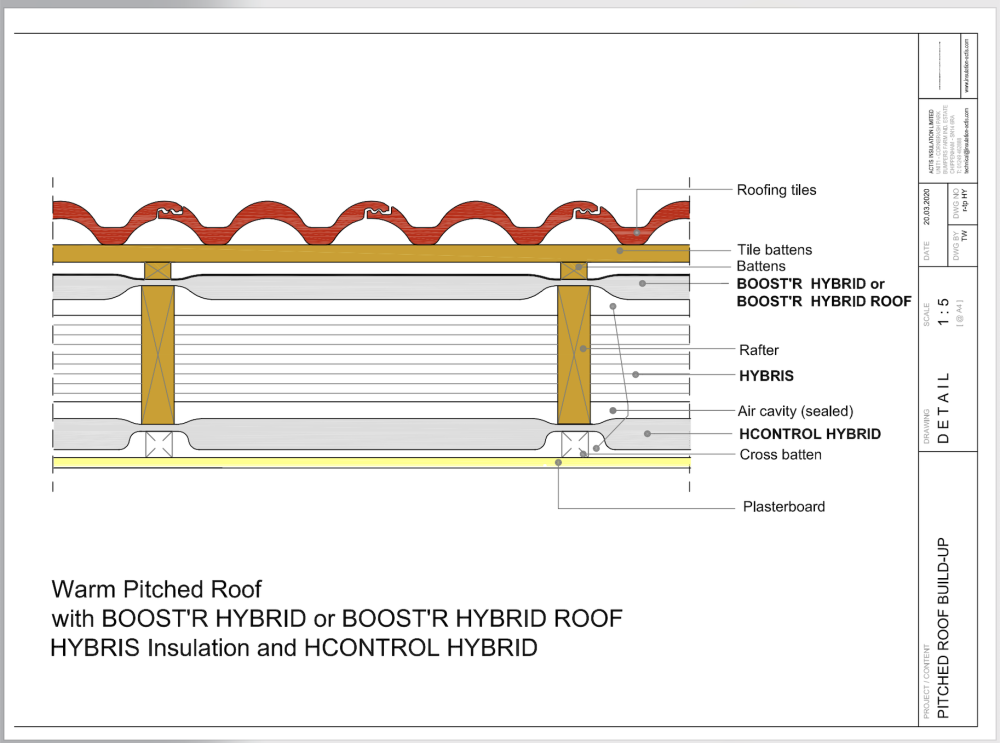The width and height of the screenshot is (1000, 743).
Task: Click the bold 'HYBRIS' label
Action: point(766,376)
